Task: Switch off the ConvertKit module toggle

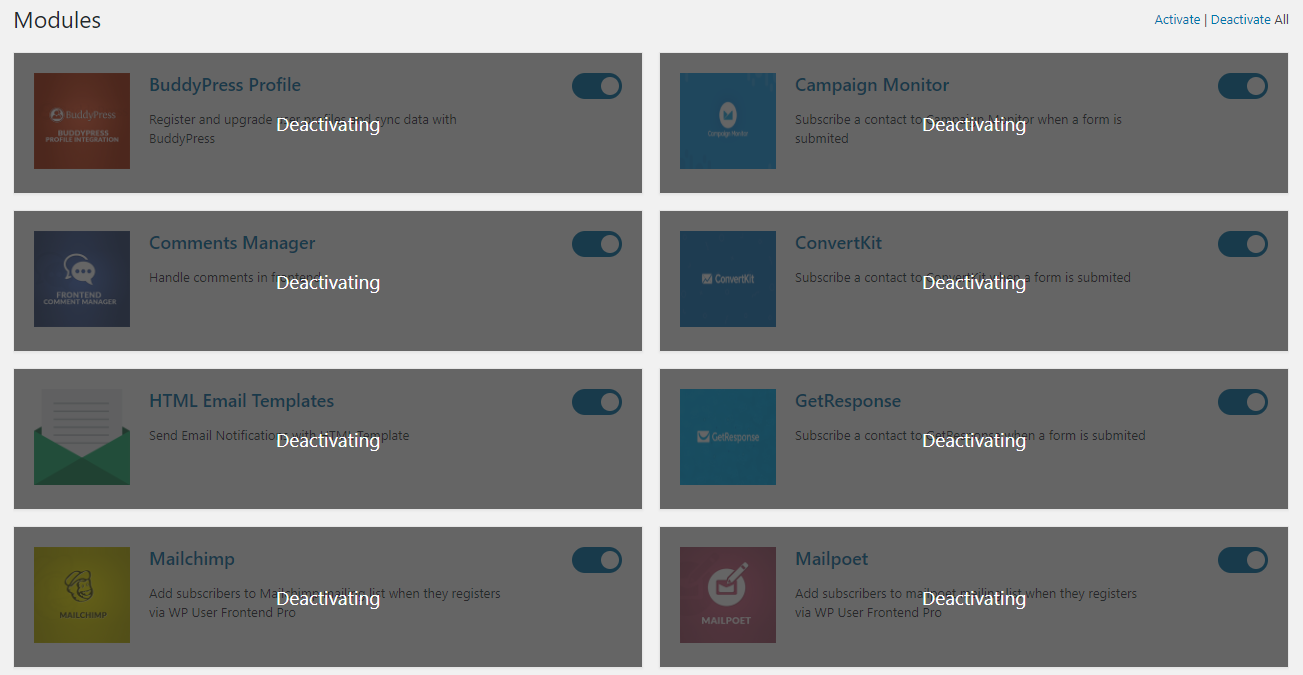Action: 1243,244
